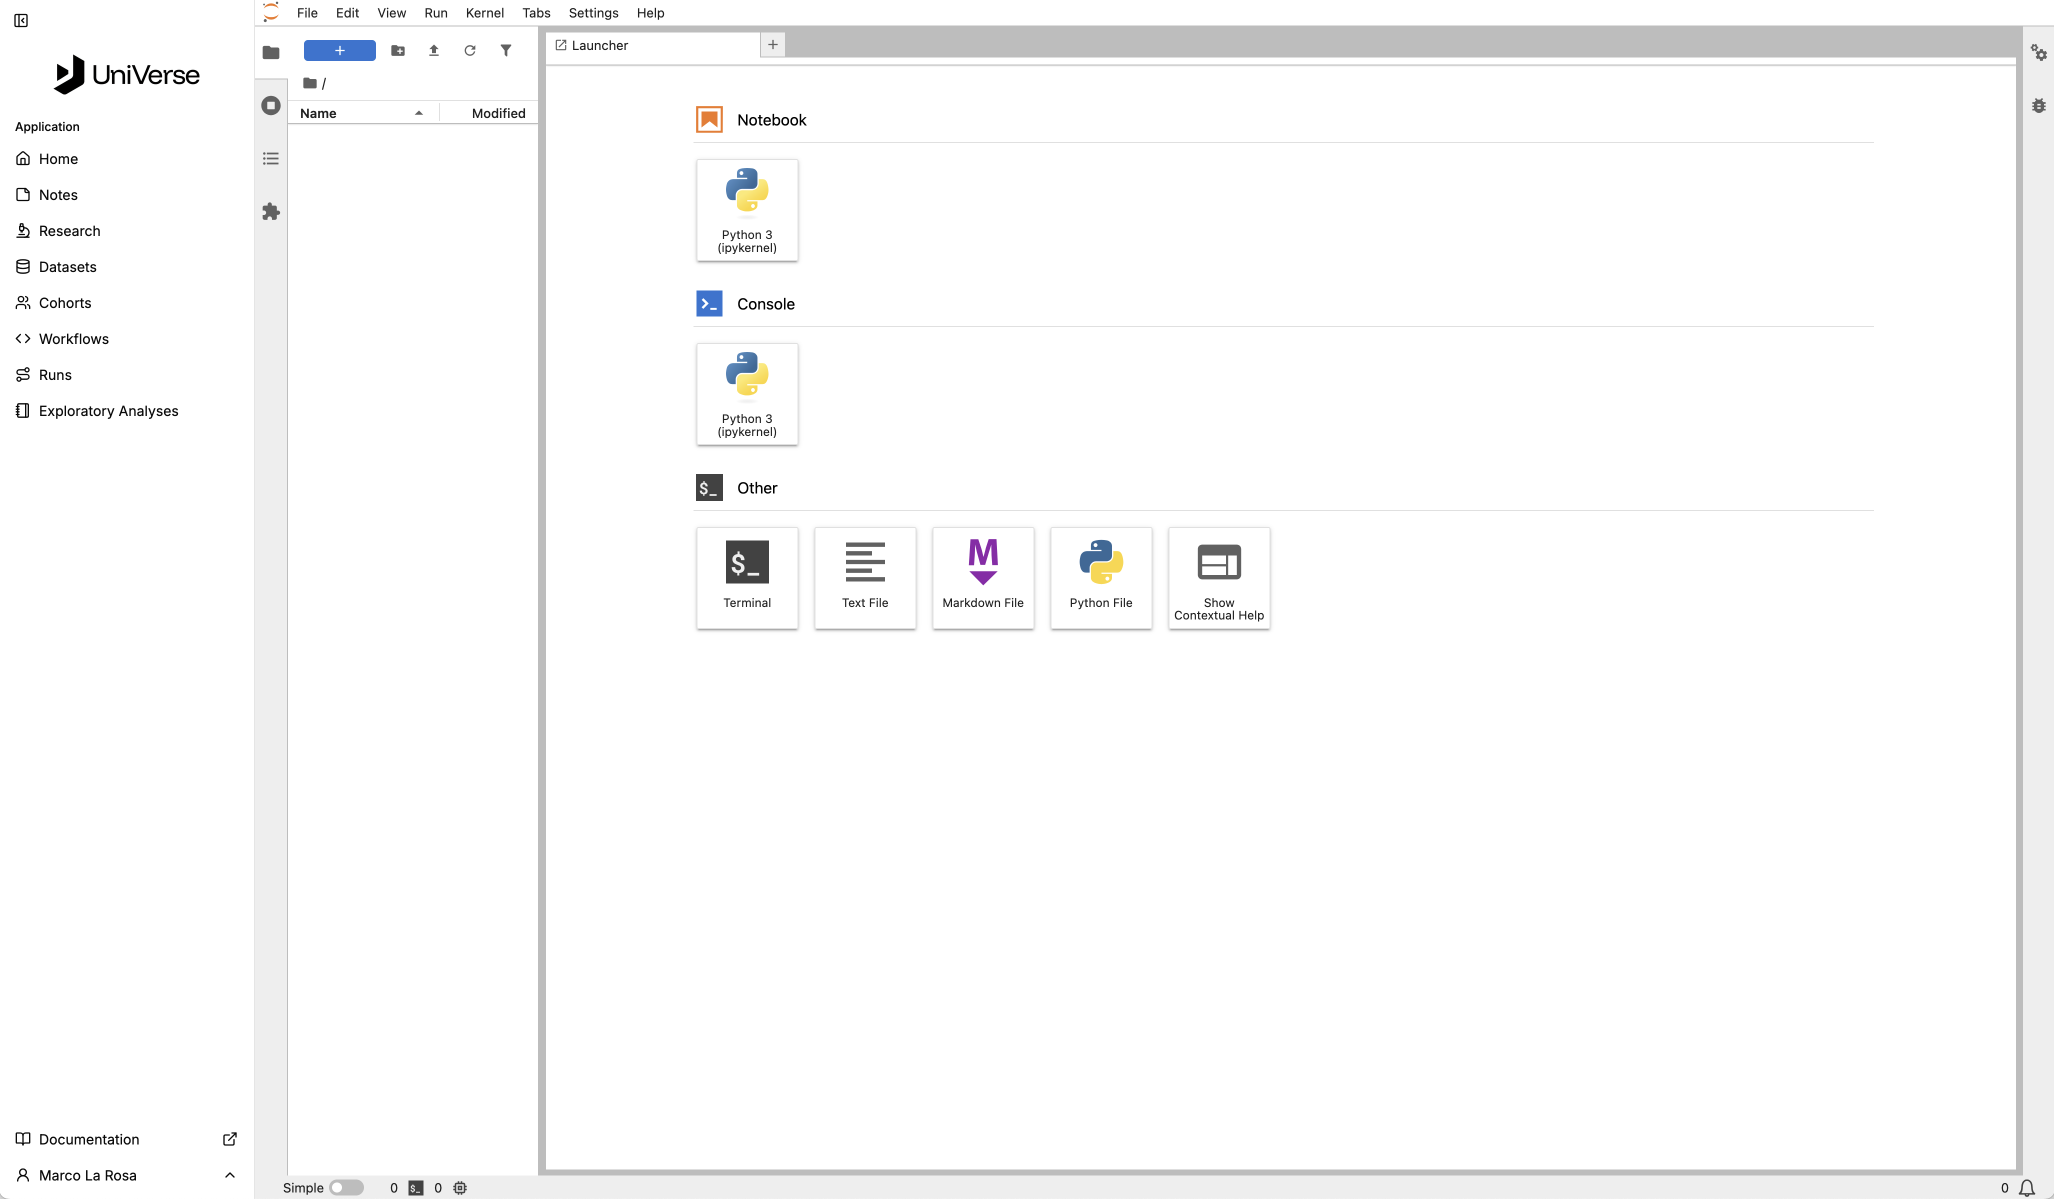Screen dimensions: 2054x1199
Task: Collapse the UniVerse left sidebar
Action: pos(21,21)
